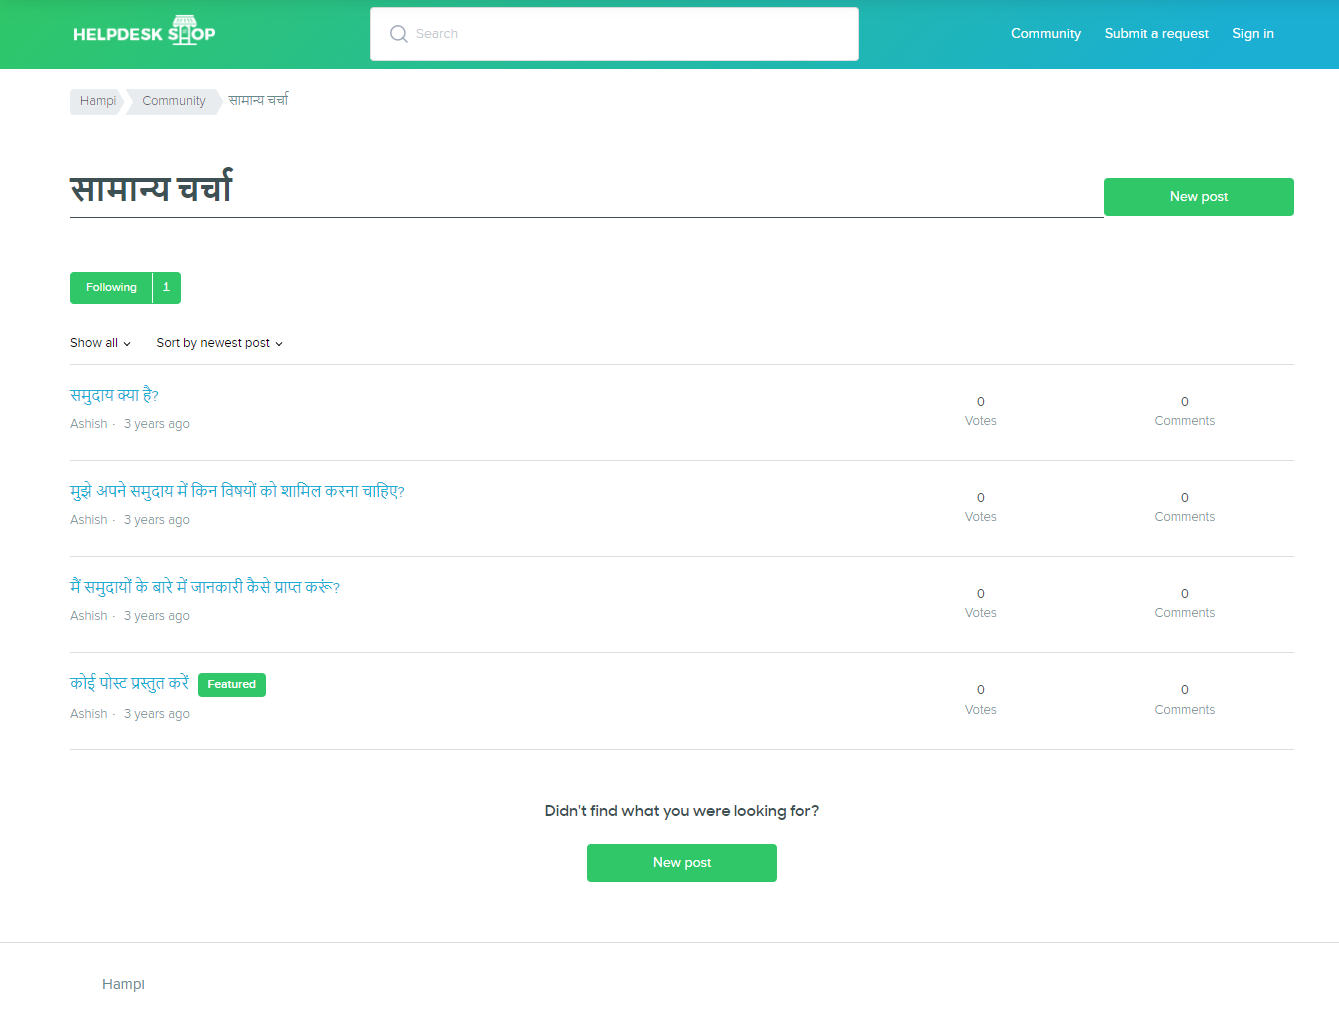
Task: Click Sign in link
Action: (x=1252, y=34)
